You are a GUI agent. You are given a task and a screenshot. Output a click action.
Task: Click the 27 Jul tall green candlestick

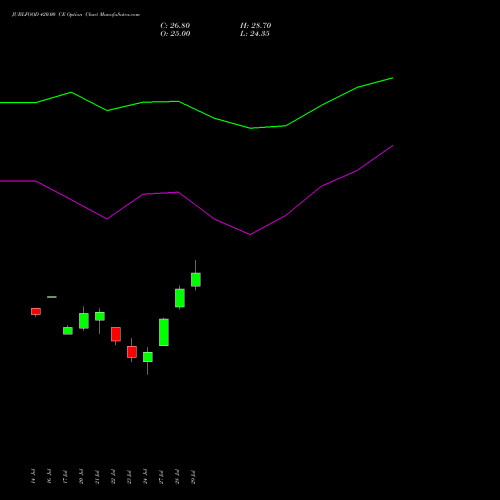click(164, 332)
